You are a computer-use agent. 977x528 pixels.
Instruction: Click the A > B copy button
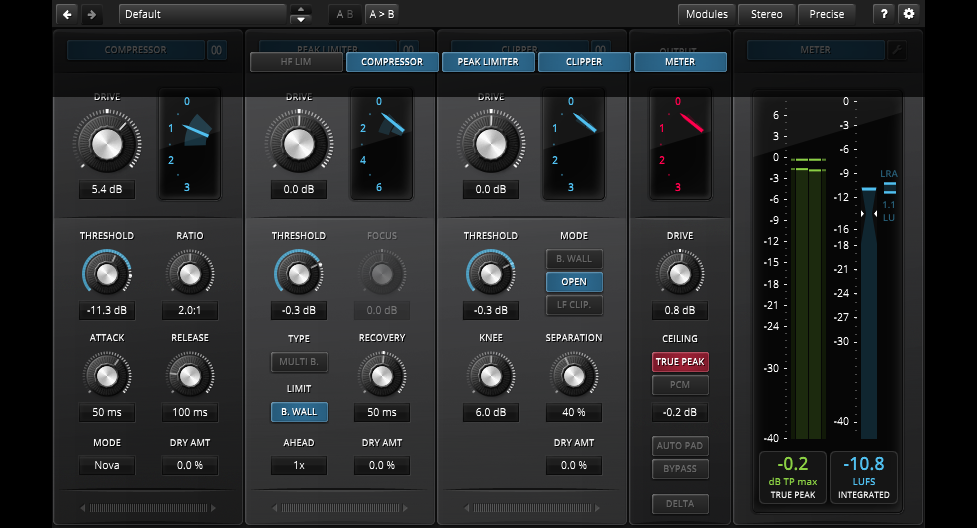(x=380, y=14)
